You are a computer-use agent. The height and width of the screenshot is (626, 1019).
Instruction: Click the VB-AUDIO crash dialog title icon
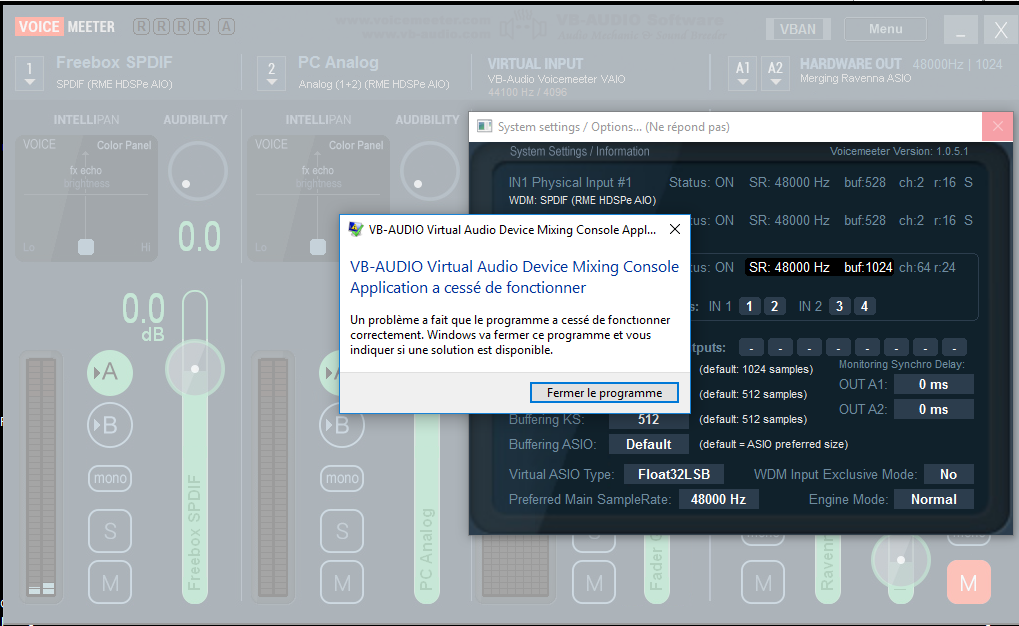click(355, 229)
